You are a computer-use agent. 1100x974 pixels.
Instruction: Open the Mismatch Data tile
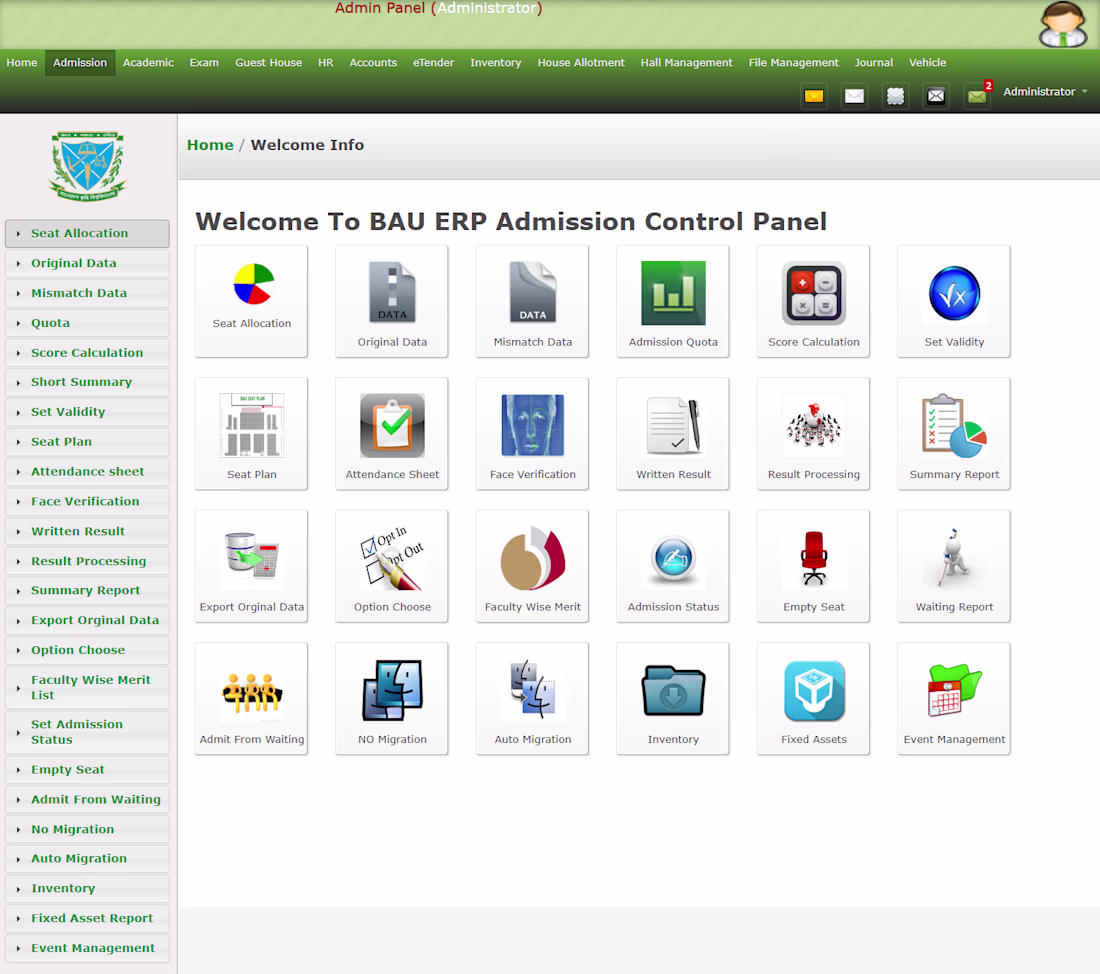(x=532, y=301)
